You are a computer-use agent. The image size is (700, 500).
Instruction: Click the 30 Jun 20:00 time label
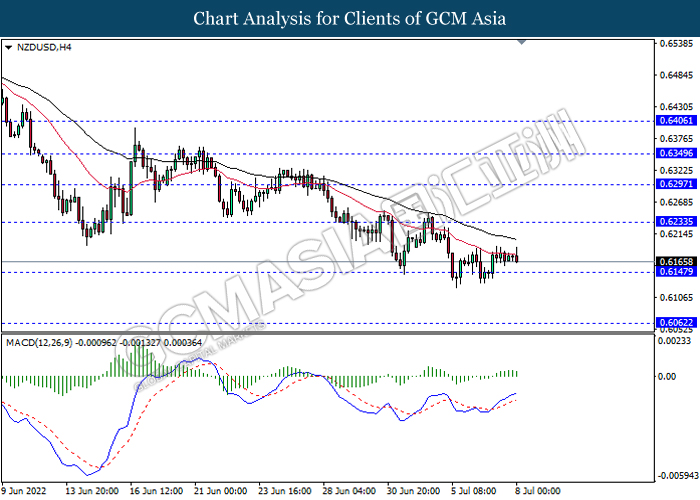(413, 491)
